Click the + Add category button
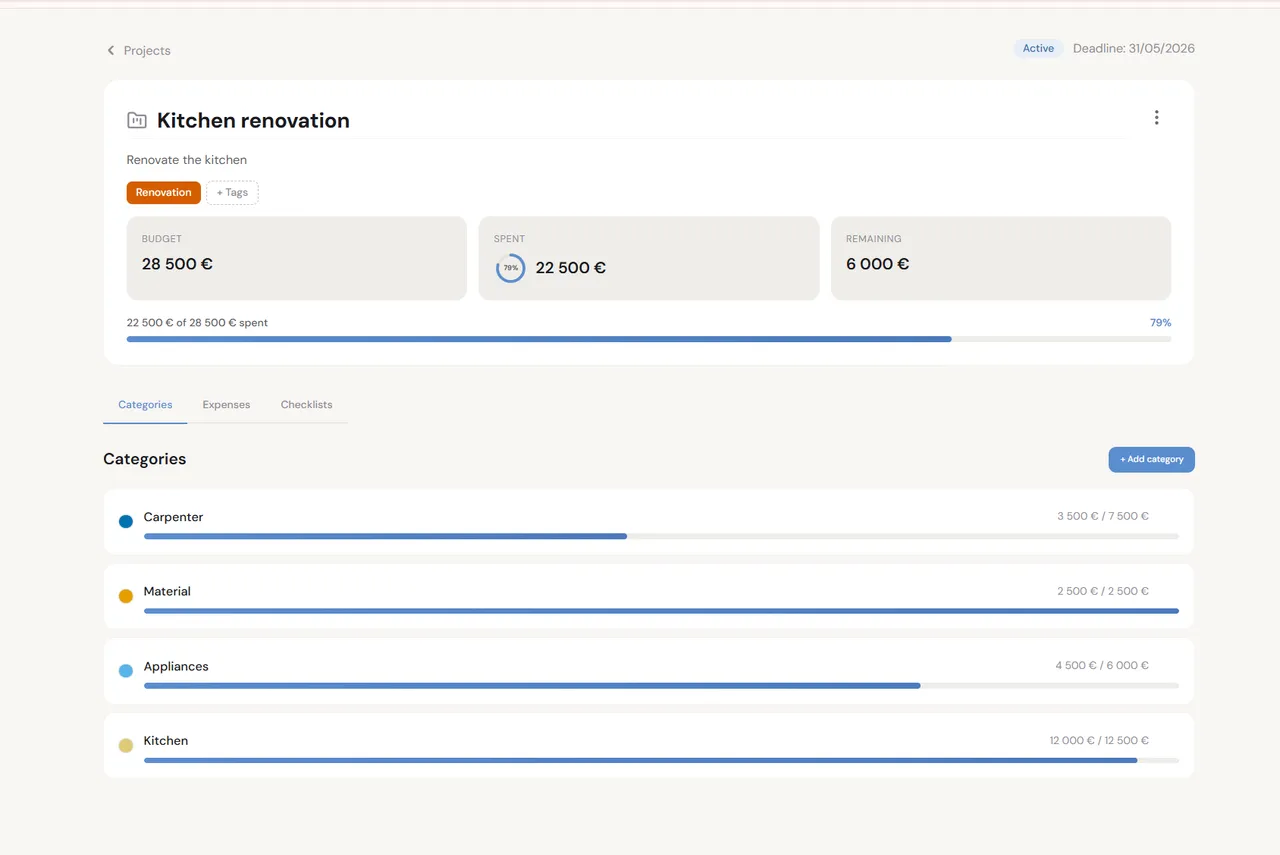 (1151, 460)
